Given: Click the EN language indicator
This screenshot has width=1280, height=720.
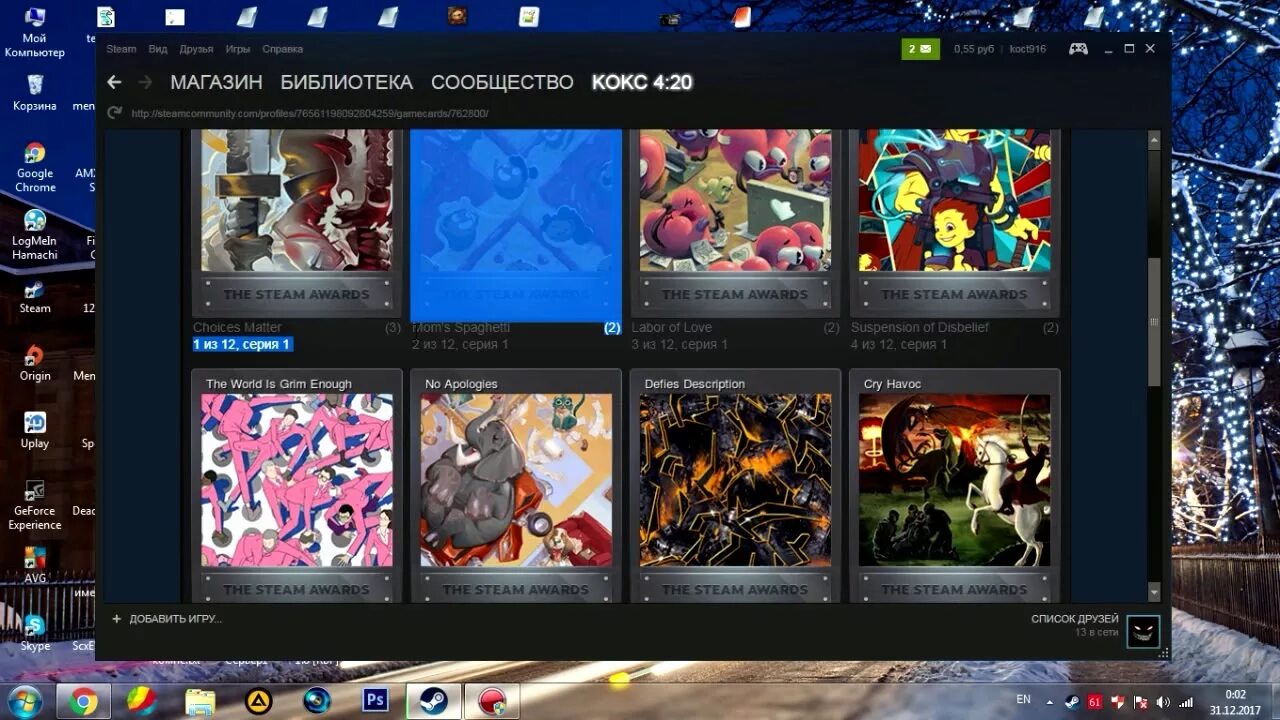Looking at the screenshot, I should (1023, 698).
